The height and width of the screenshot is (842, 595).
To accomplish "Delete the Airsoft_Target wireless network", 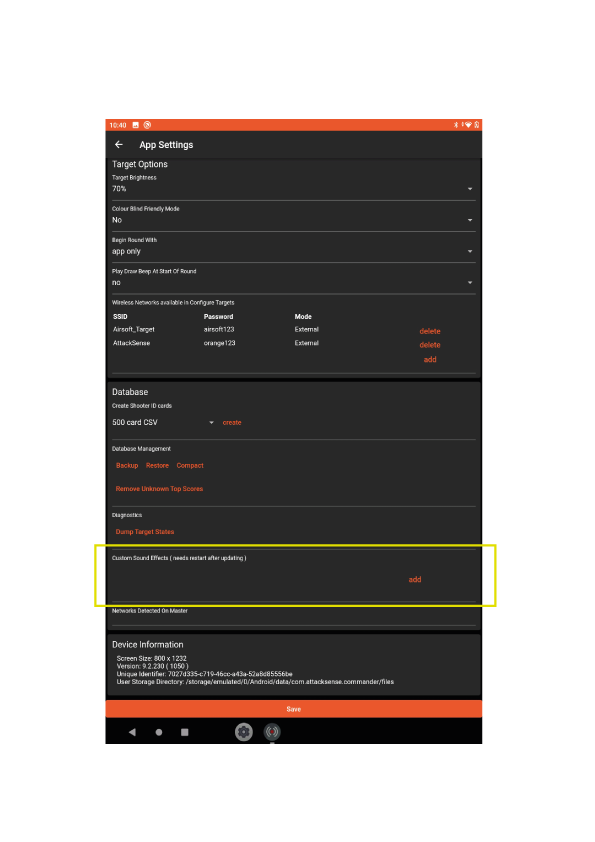I will click(x=430, y=331).
